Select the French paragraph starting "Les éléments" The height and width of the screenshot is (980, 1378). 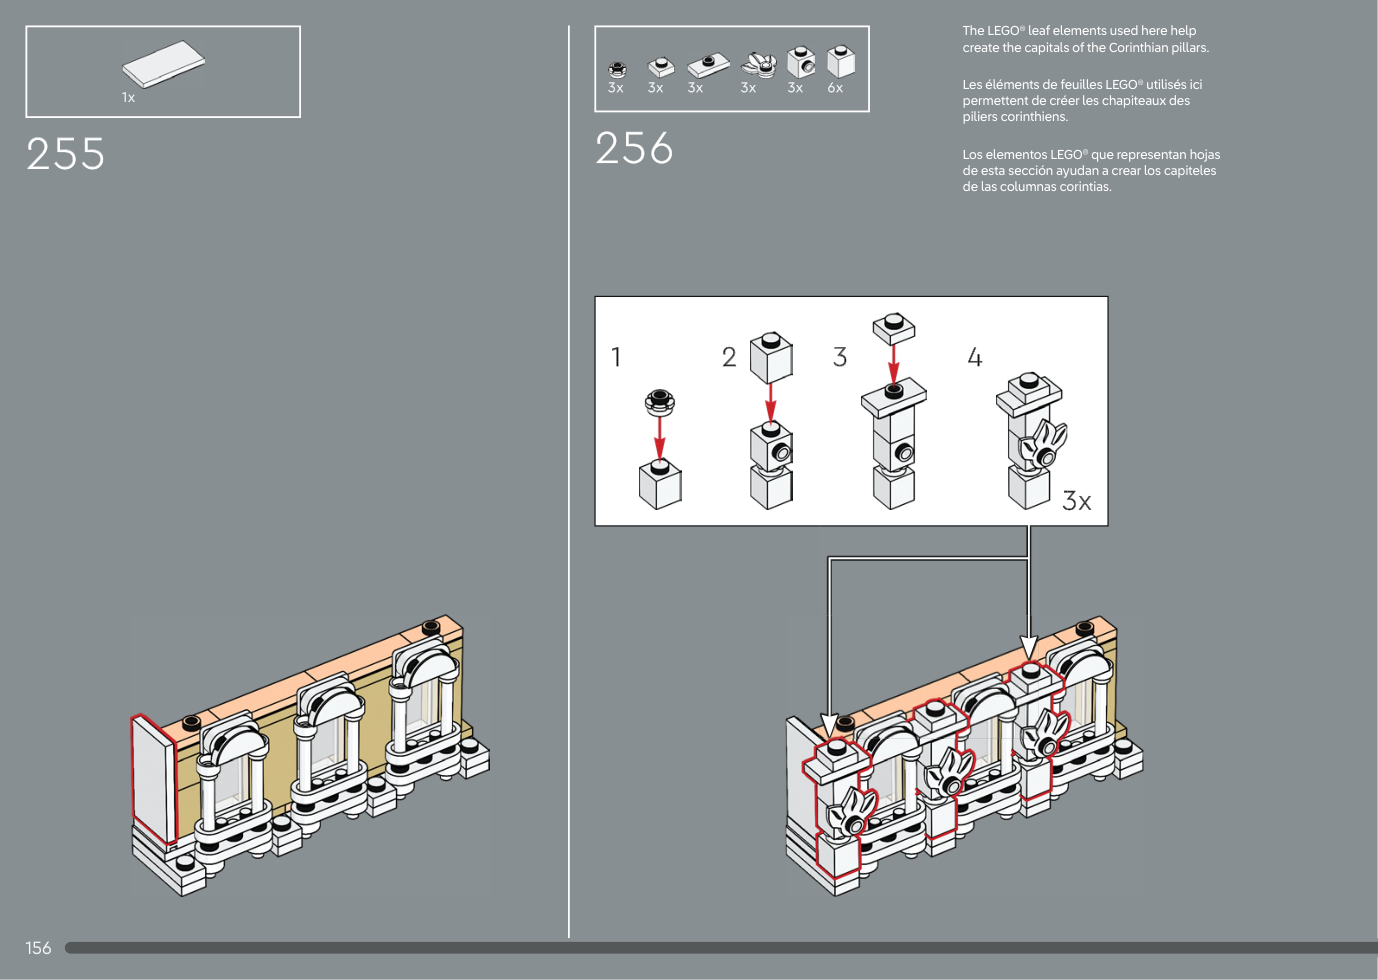click(1083, 101)
